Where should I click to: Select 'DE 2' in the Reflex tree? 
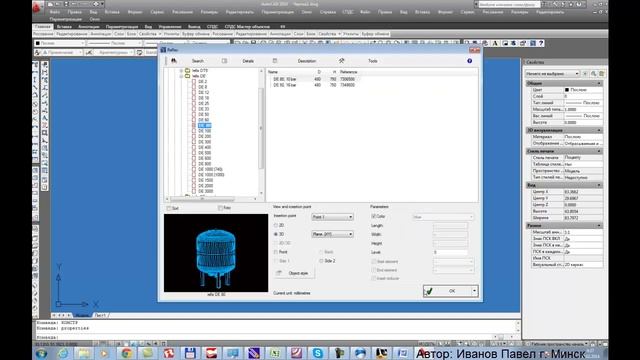pyautogui.click(x=202, y=82)
